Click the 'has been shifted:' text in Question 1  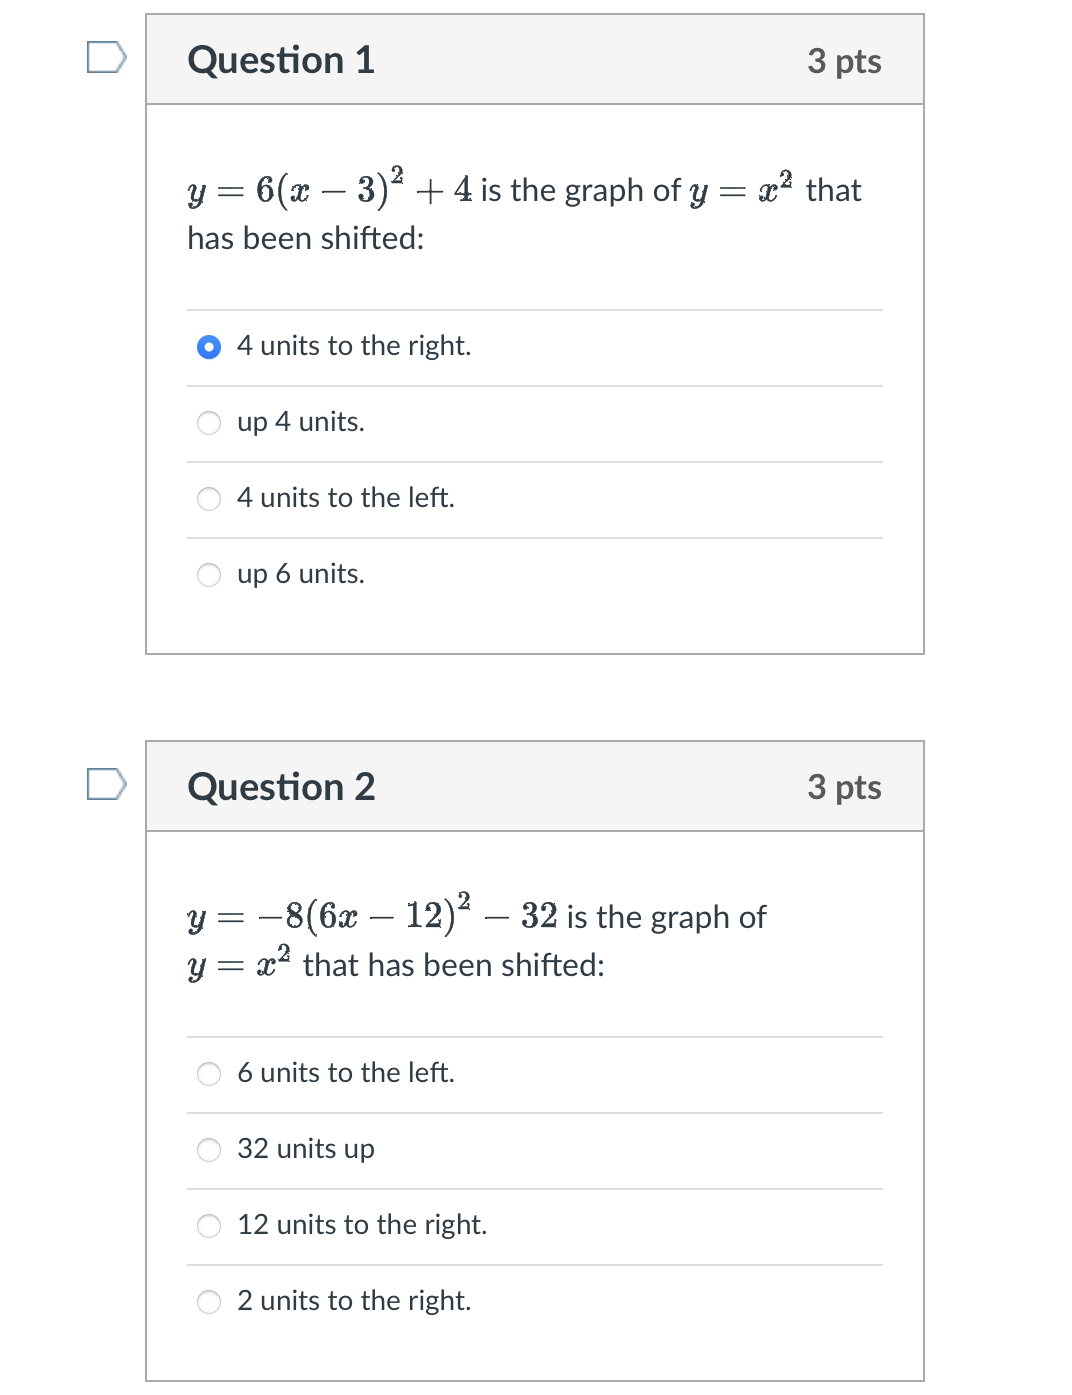[x=306, y=238]
